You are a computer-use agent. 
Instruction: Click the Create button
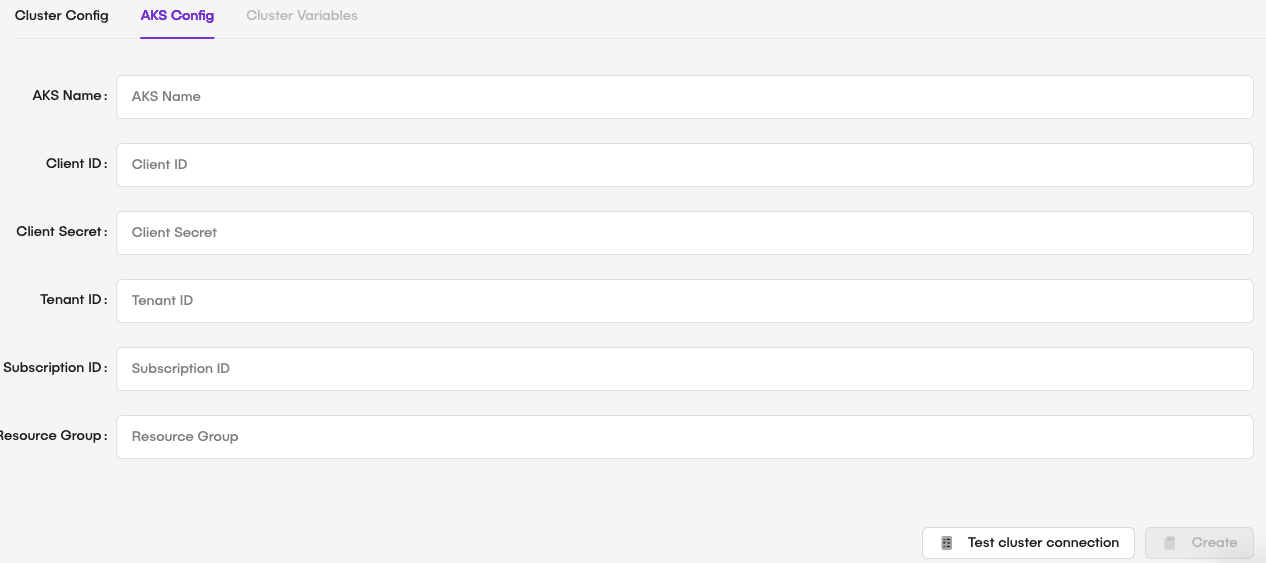click(1199, 543)
